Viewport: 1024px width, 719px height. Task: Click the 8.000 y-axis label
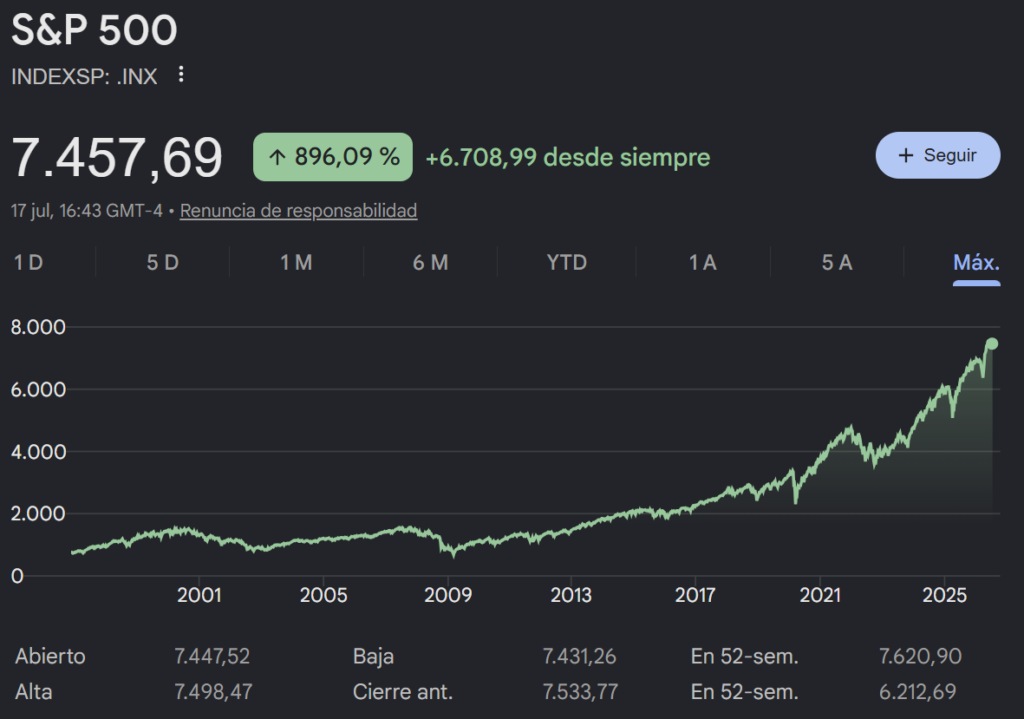[39, 327]
